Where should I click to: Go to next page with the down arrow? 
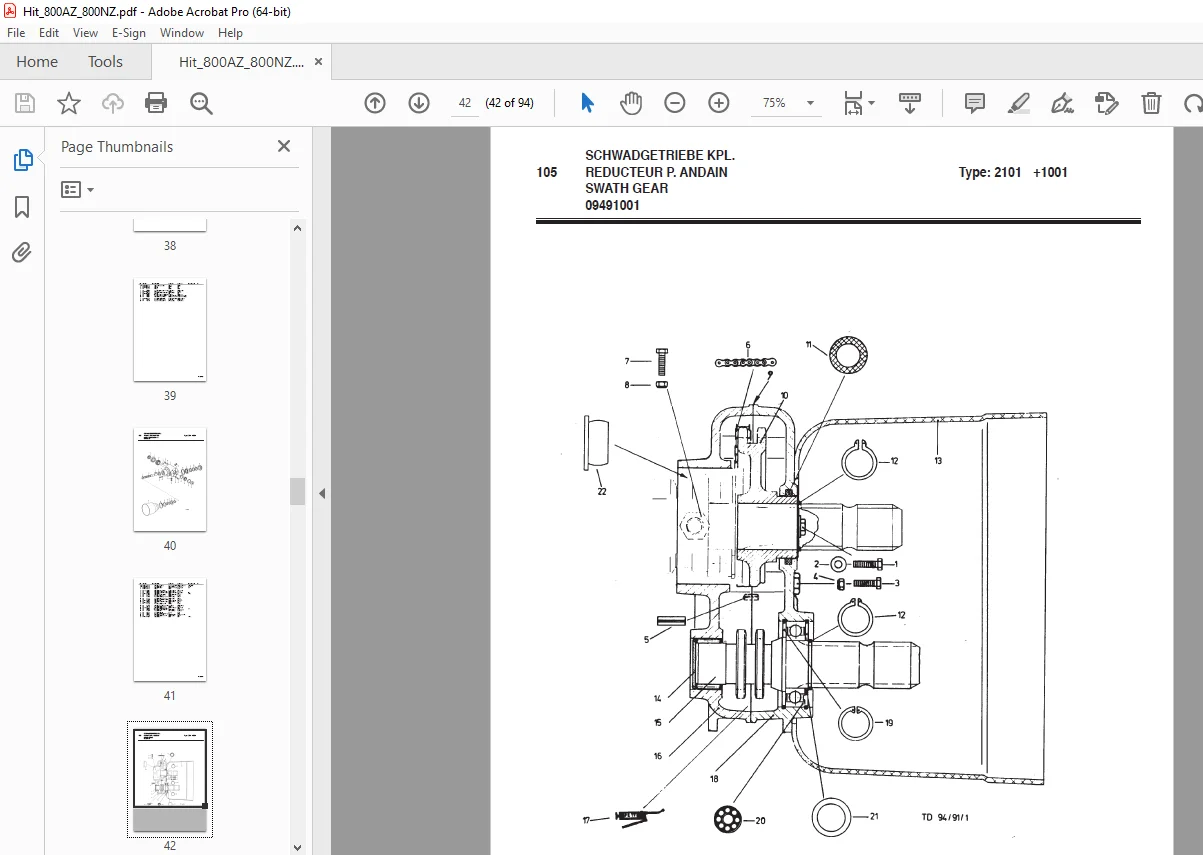[419, 103]
